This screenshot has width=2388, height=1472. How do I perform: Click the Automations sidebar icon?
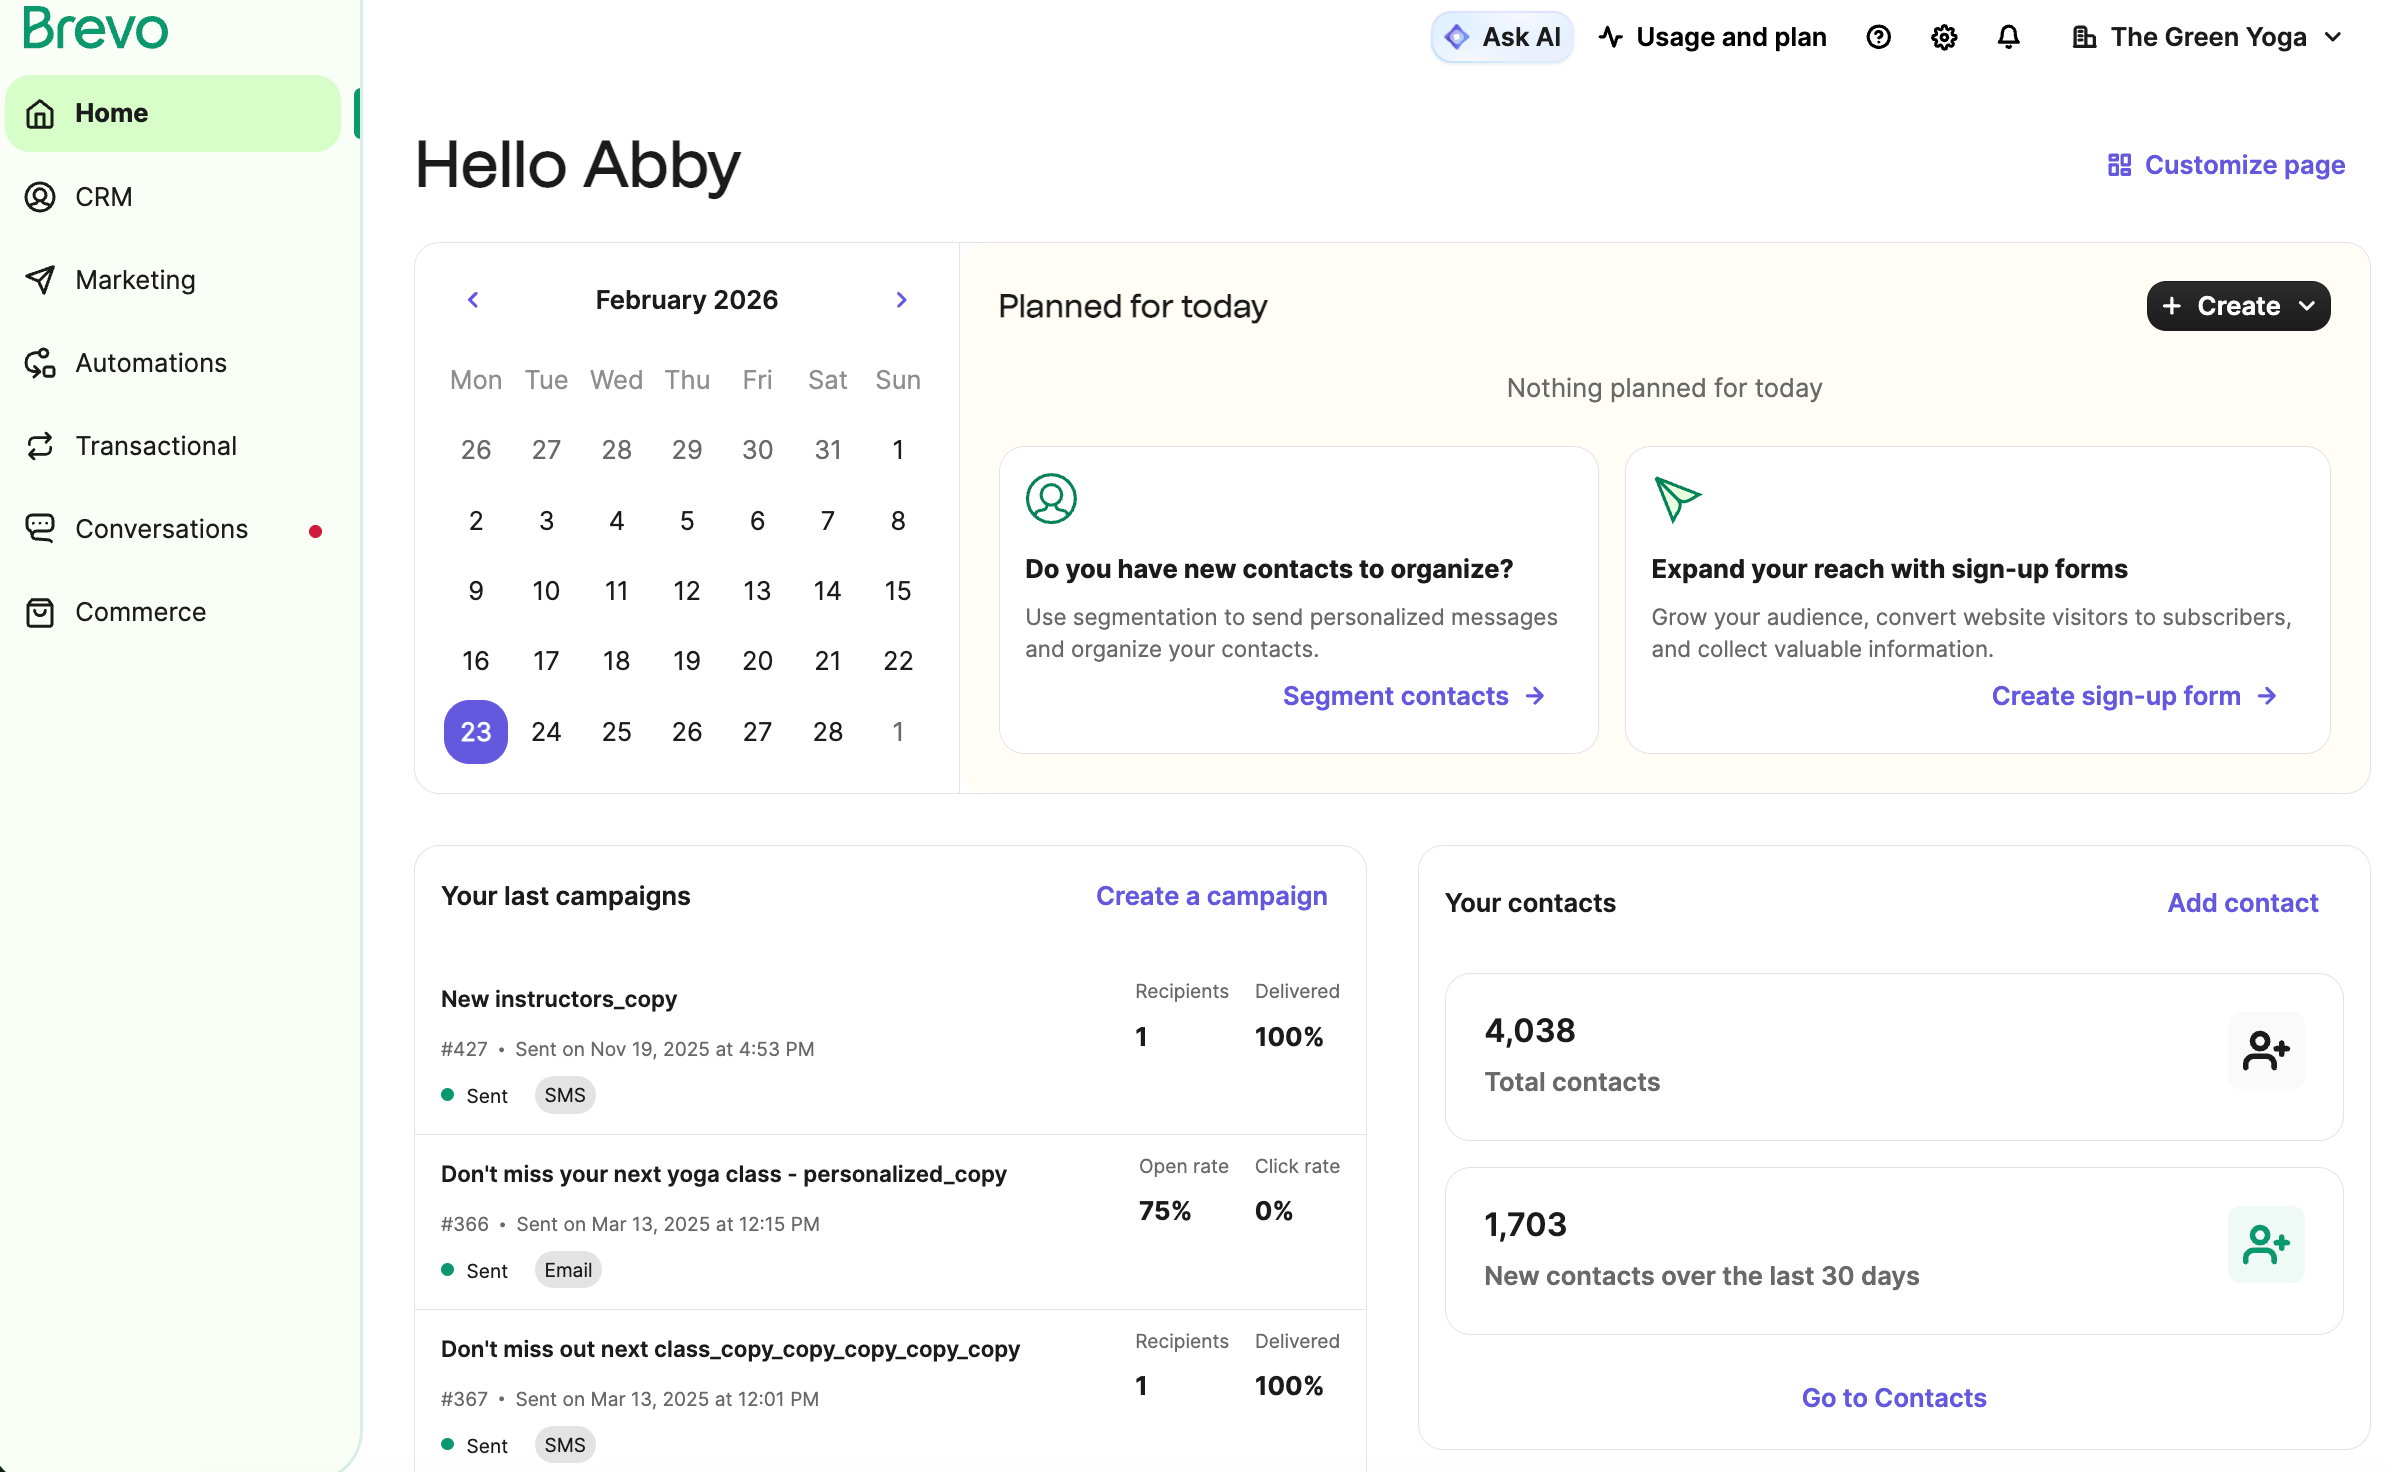click(x=40, y=362)
